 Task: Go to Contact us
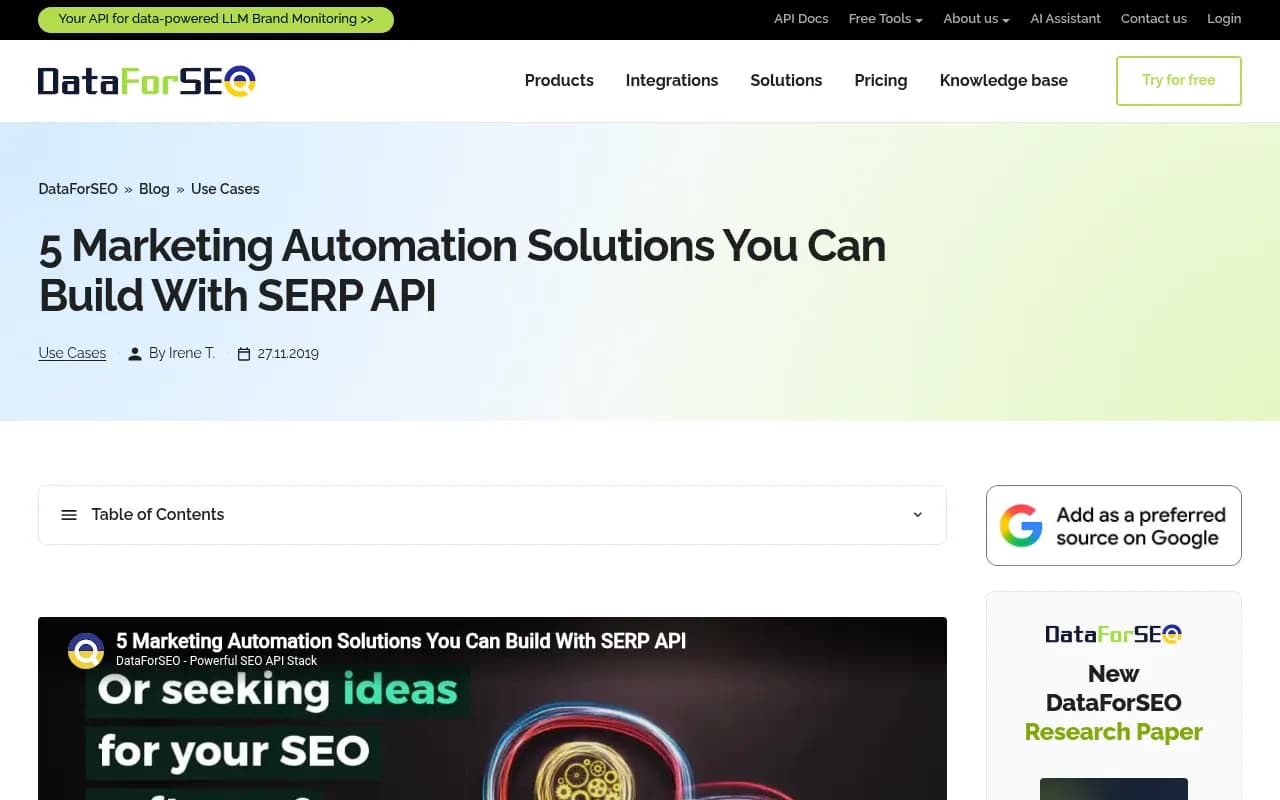(x=1154, y=19)
